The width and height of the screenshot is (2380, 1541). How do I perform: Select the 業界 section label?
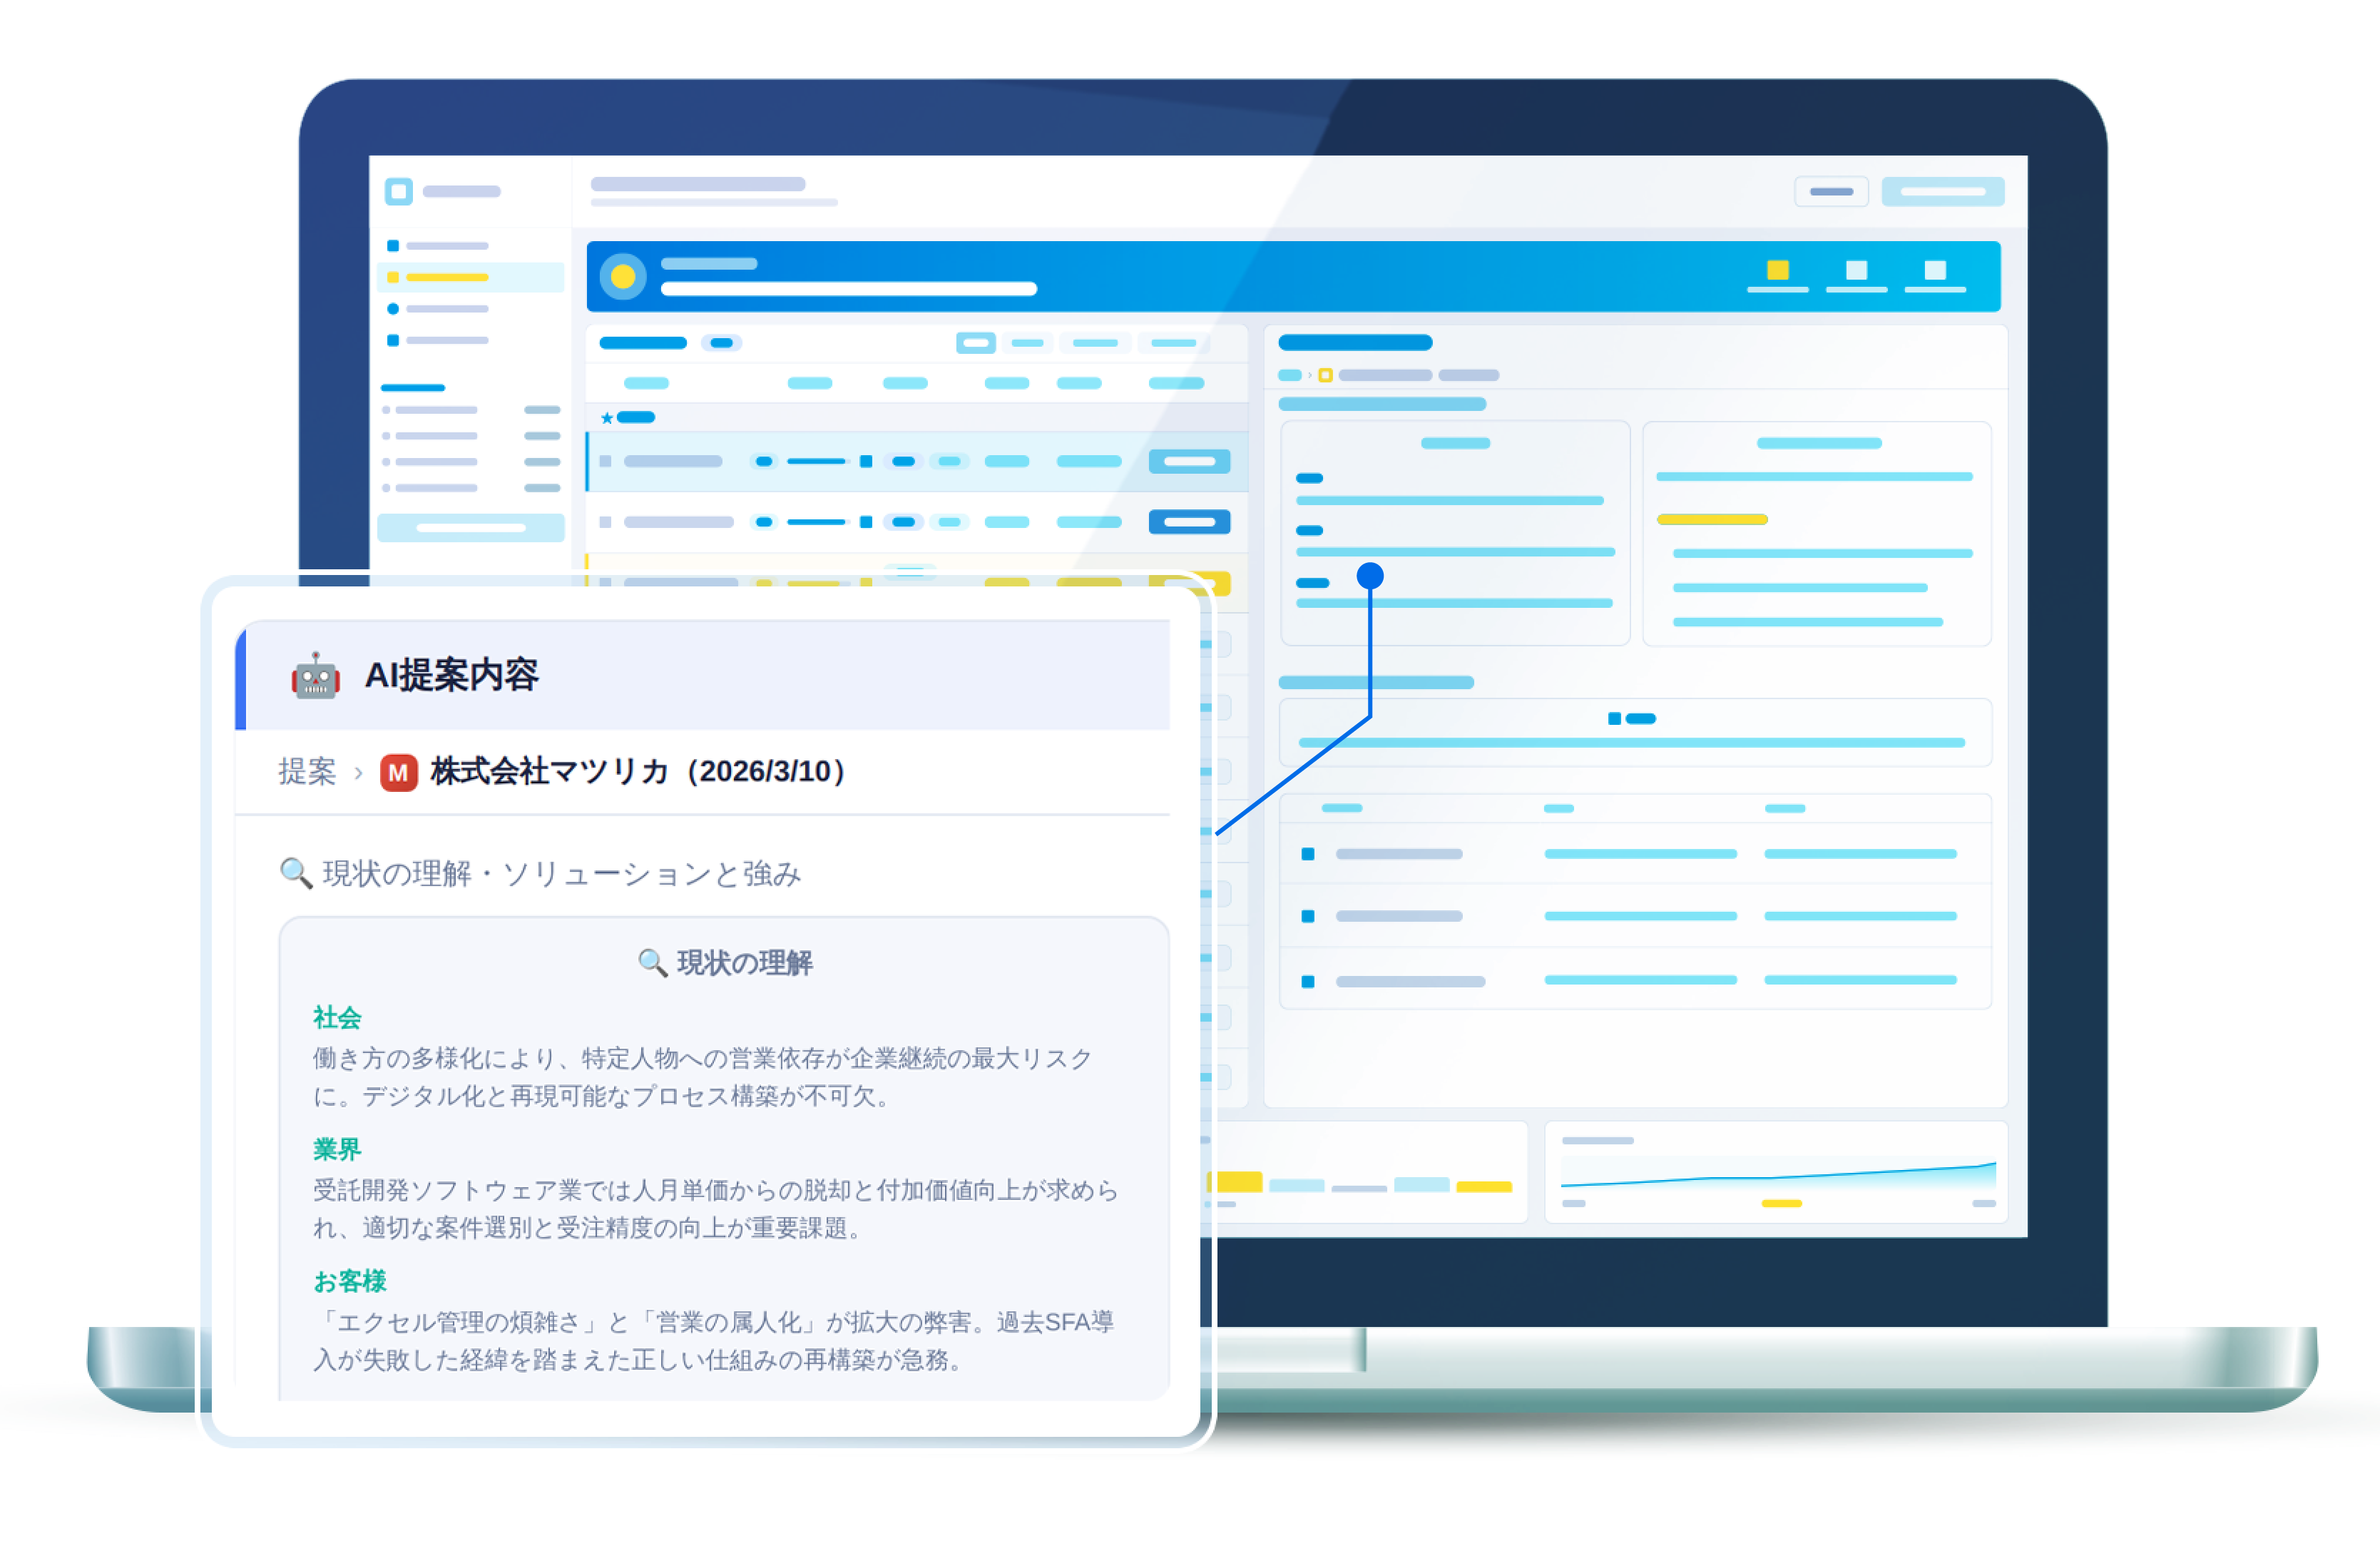point(337,1150)
